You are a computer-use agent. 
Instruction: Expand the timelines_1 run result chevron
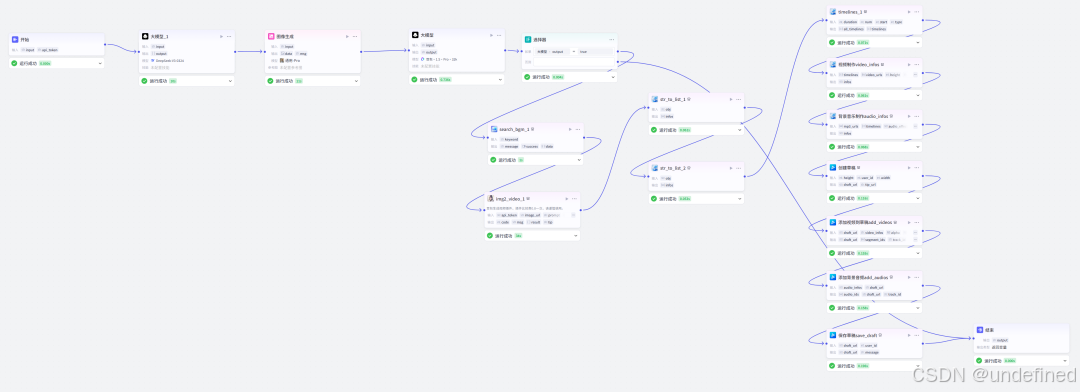(917, 42)
